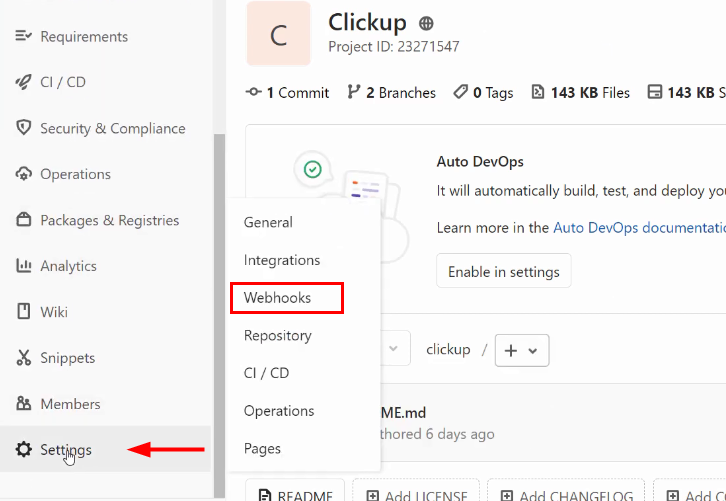The image size is (726, 501).
Task: Select Integrations in the Settings flyout
Action: [282, 260]
